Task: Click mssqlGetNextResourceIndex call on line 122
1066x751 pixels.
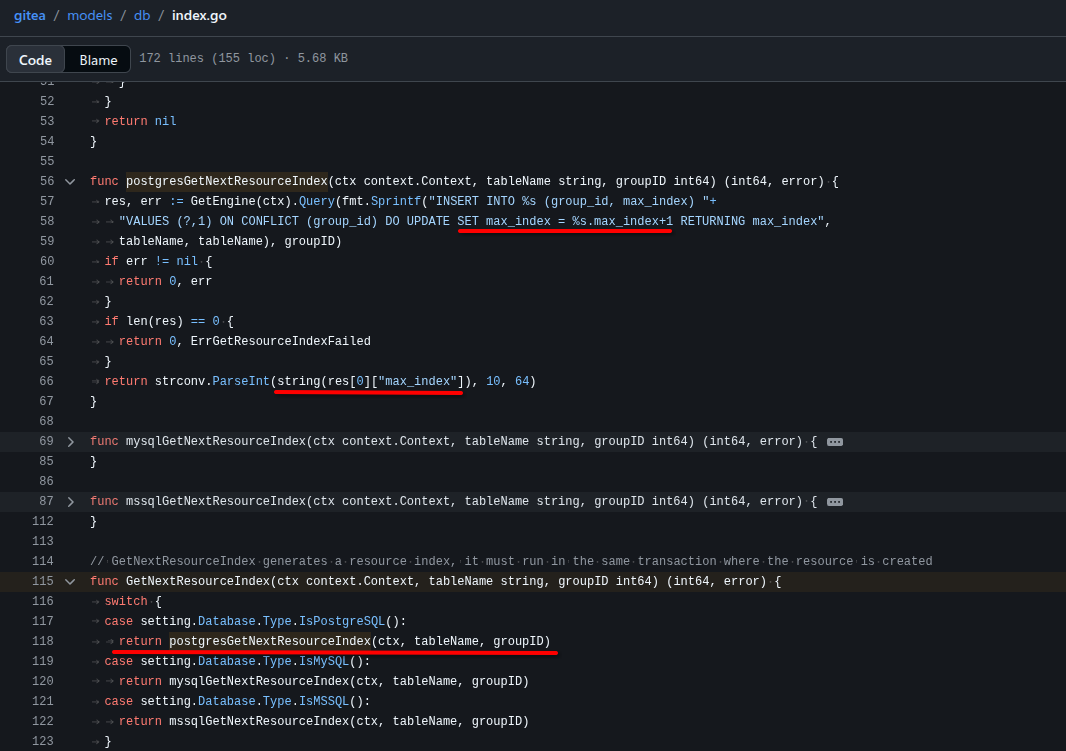Action: point(259,722)
